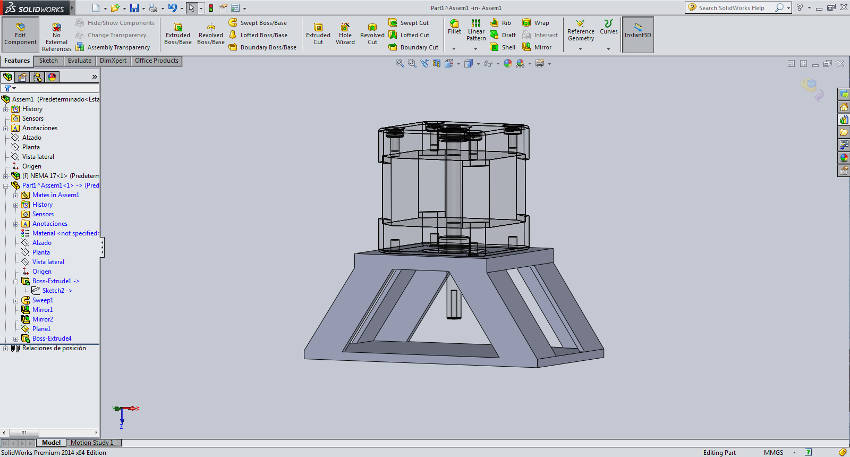Switch to the DimXpert tab
Viewport: 850px width, 457px height.
[x=113, y=61]
